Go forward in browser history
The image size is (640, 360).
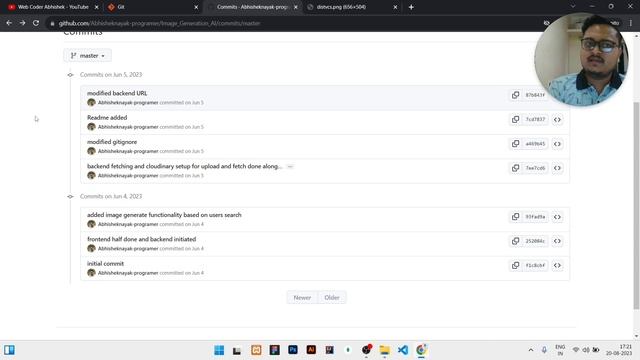click(x=22, y=23)
